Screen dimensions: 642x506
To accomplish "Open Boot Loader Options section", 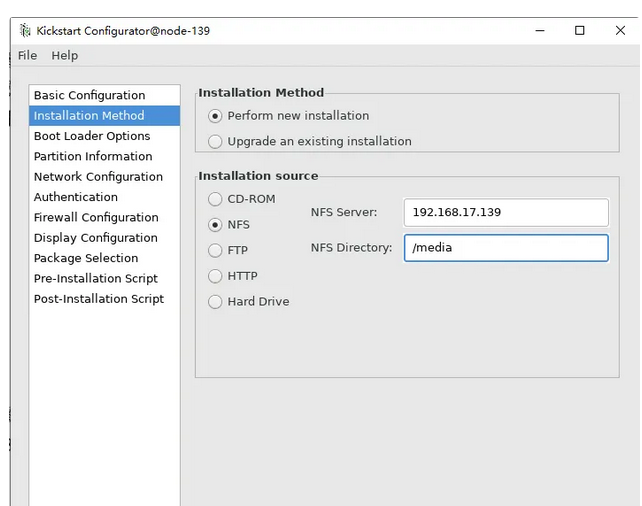I will tap(92, 136).
